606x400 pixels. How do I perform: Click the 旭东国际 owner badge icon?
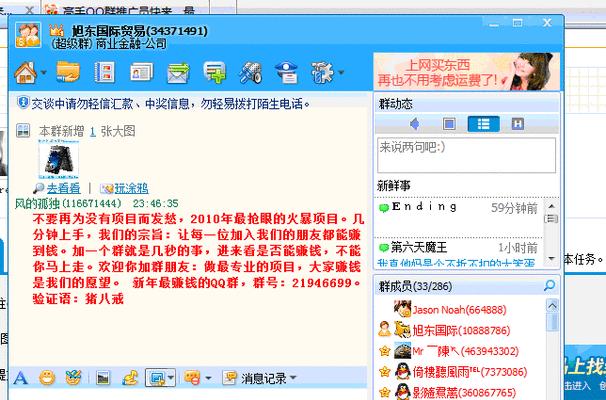[x=385, y=329]
